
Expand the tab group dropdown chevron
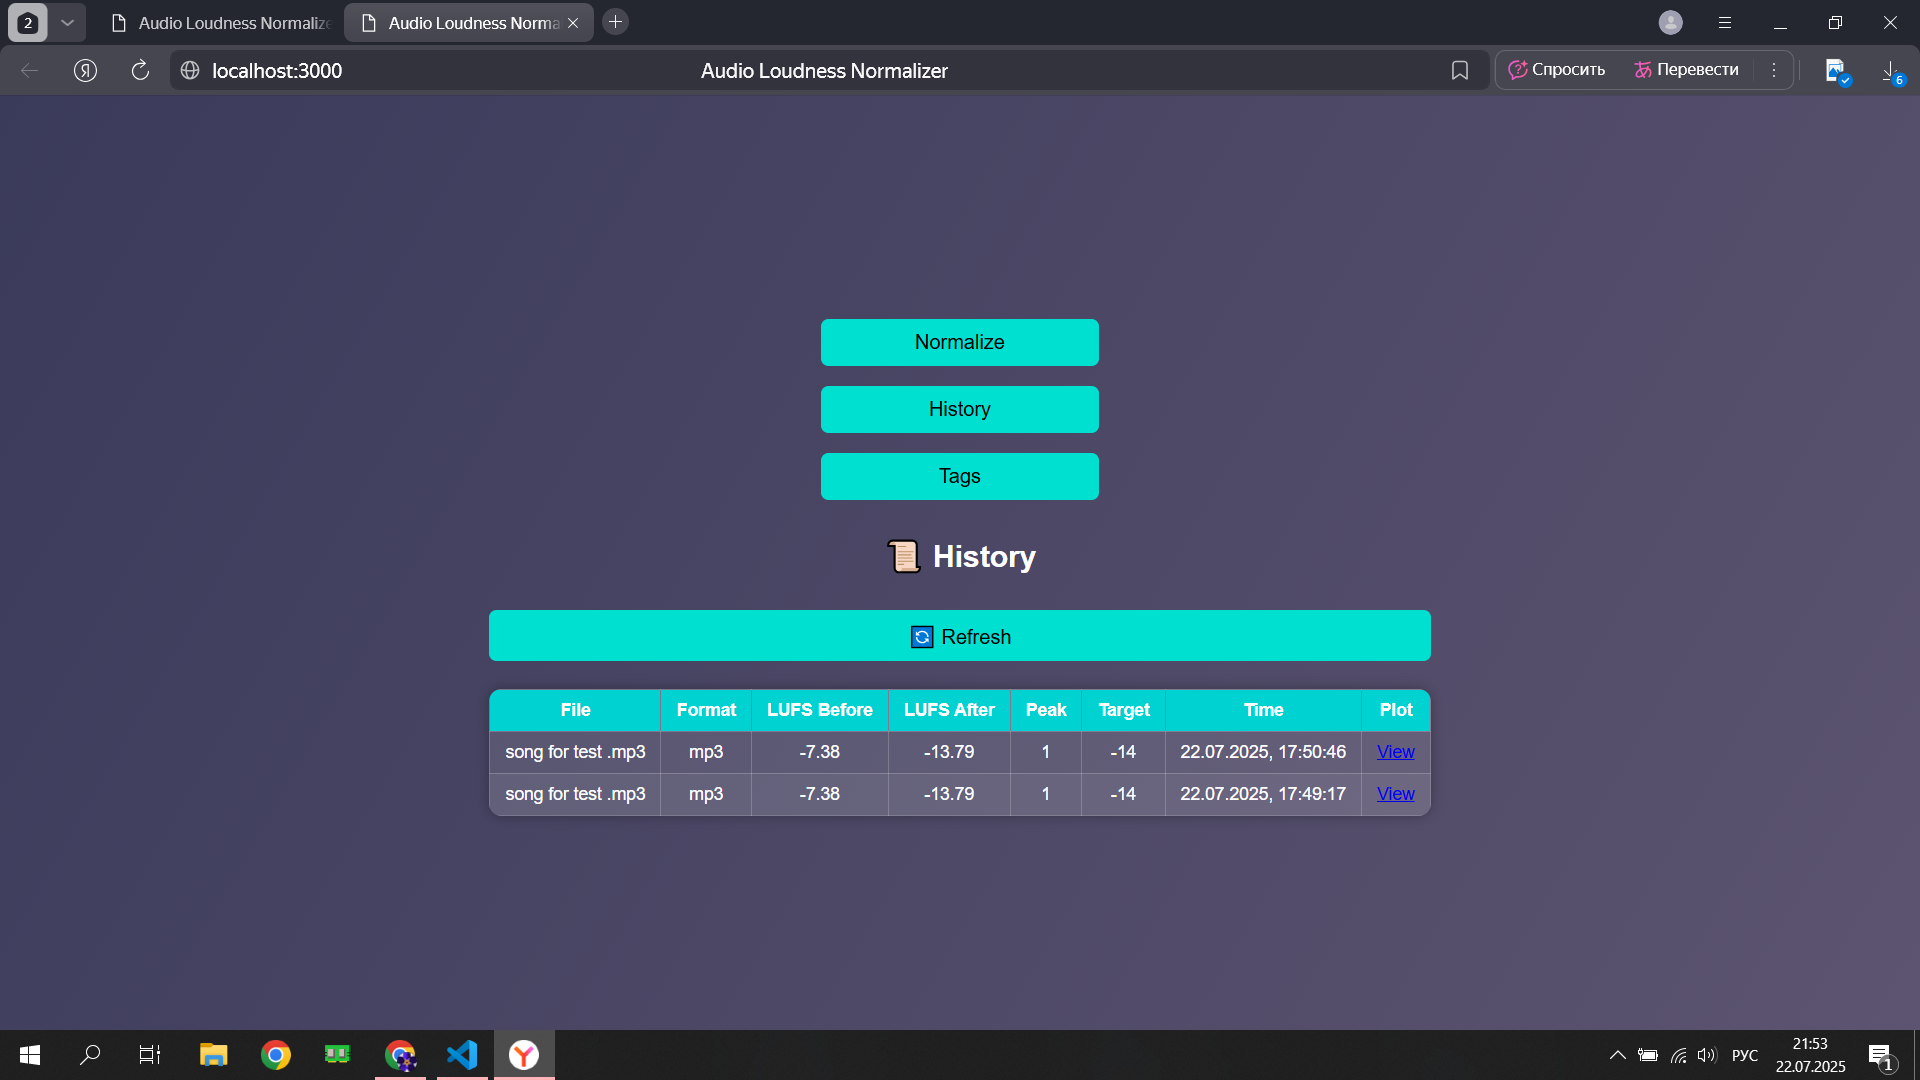[x=67, y=22]
